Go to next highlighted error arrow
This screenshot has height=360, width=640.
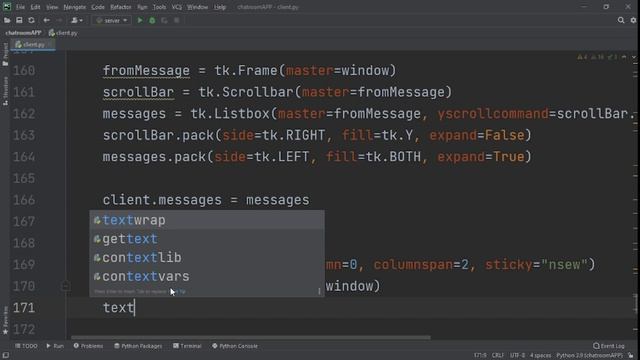tap(634, 57)
